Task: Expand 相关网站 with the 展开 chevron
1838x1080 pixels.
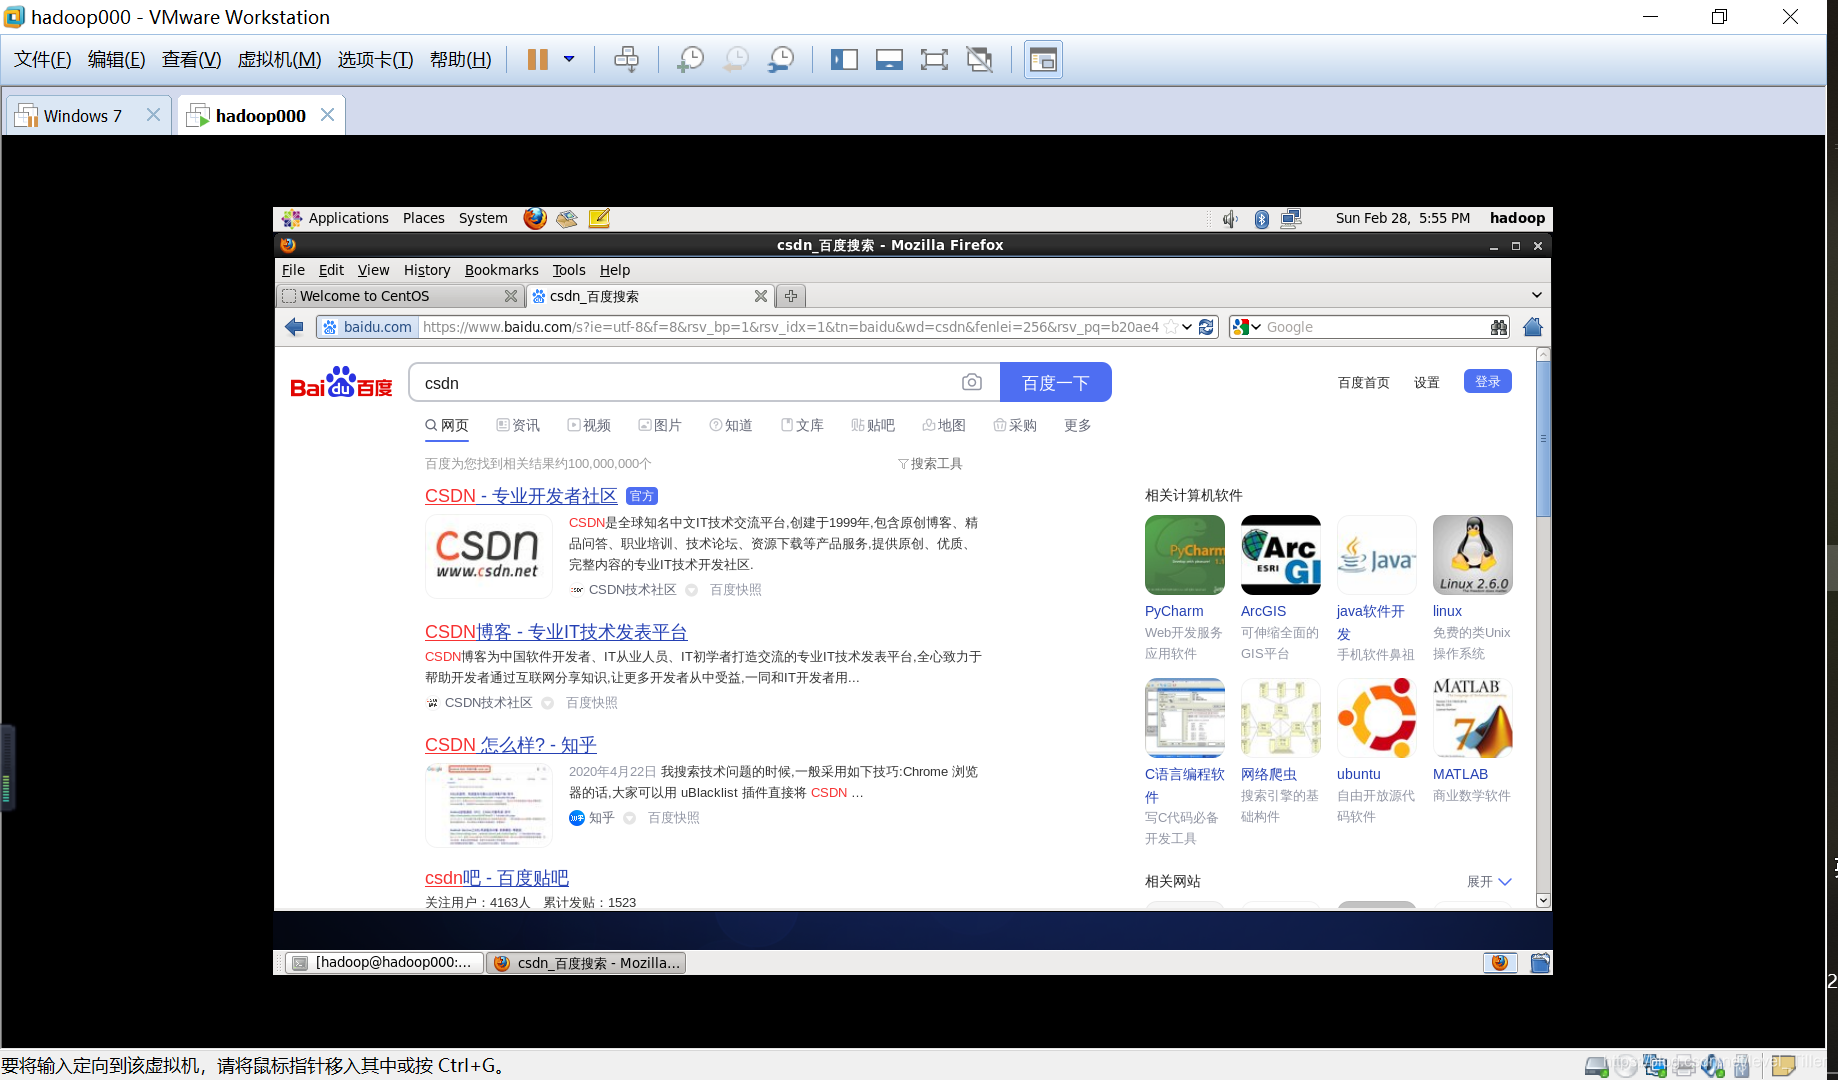Action: 1489,881
